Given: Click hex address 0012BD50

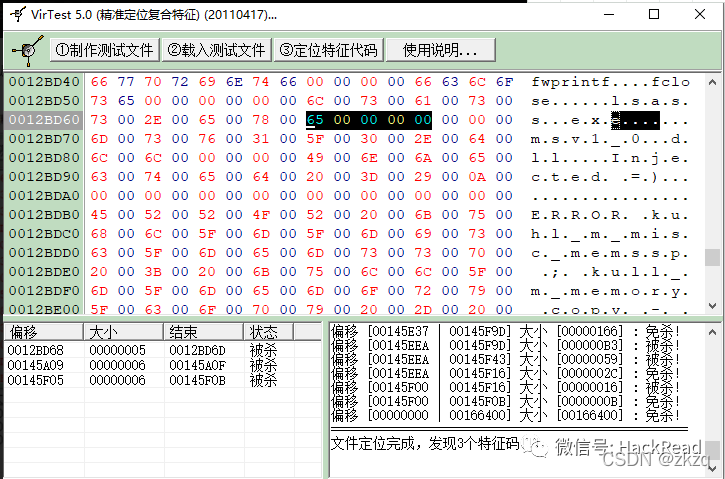Looking at the screenshot, I should tap(44, 101).
